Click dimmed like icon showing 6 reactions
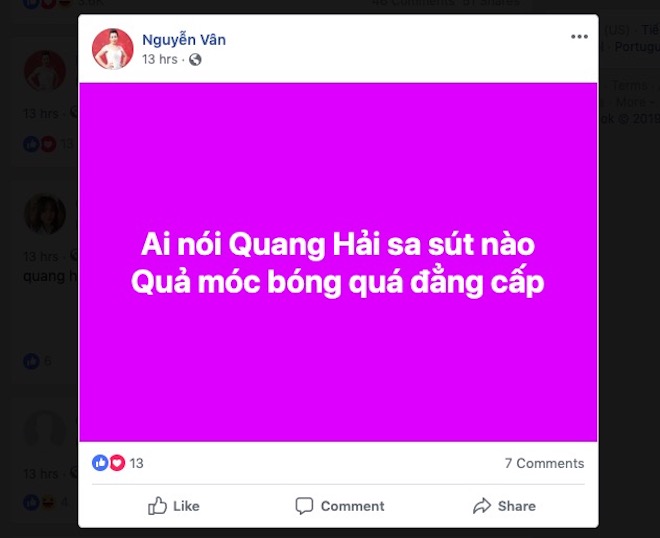 [x=31, y=361]
